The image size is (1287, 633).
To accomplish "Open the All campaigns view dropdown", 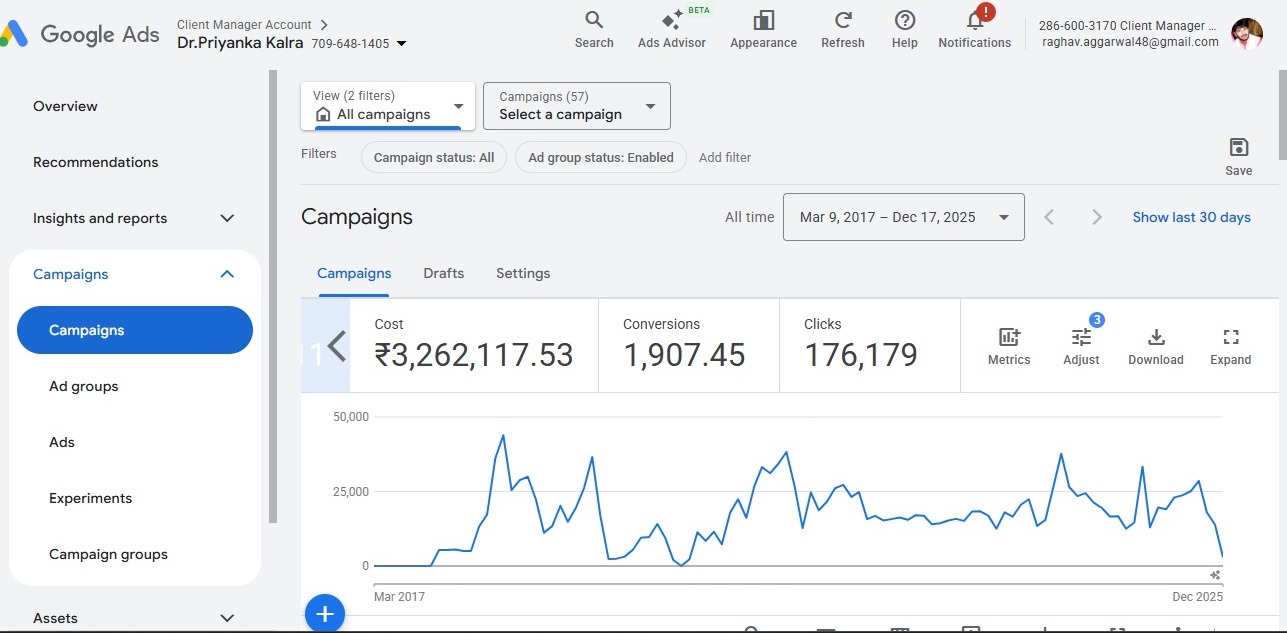I will pyautogui.click(x=387, y=106).
